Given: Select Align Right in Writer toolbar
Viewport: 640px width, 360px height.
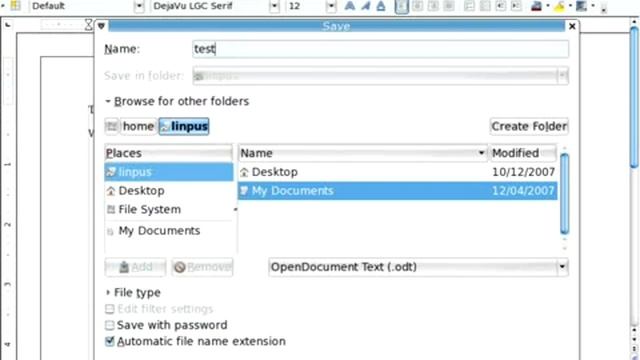Looking at the screenshot, I should [433, 6].
